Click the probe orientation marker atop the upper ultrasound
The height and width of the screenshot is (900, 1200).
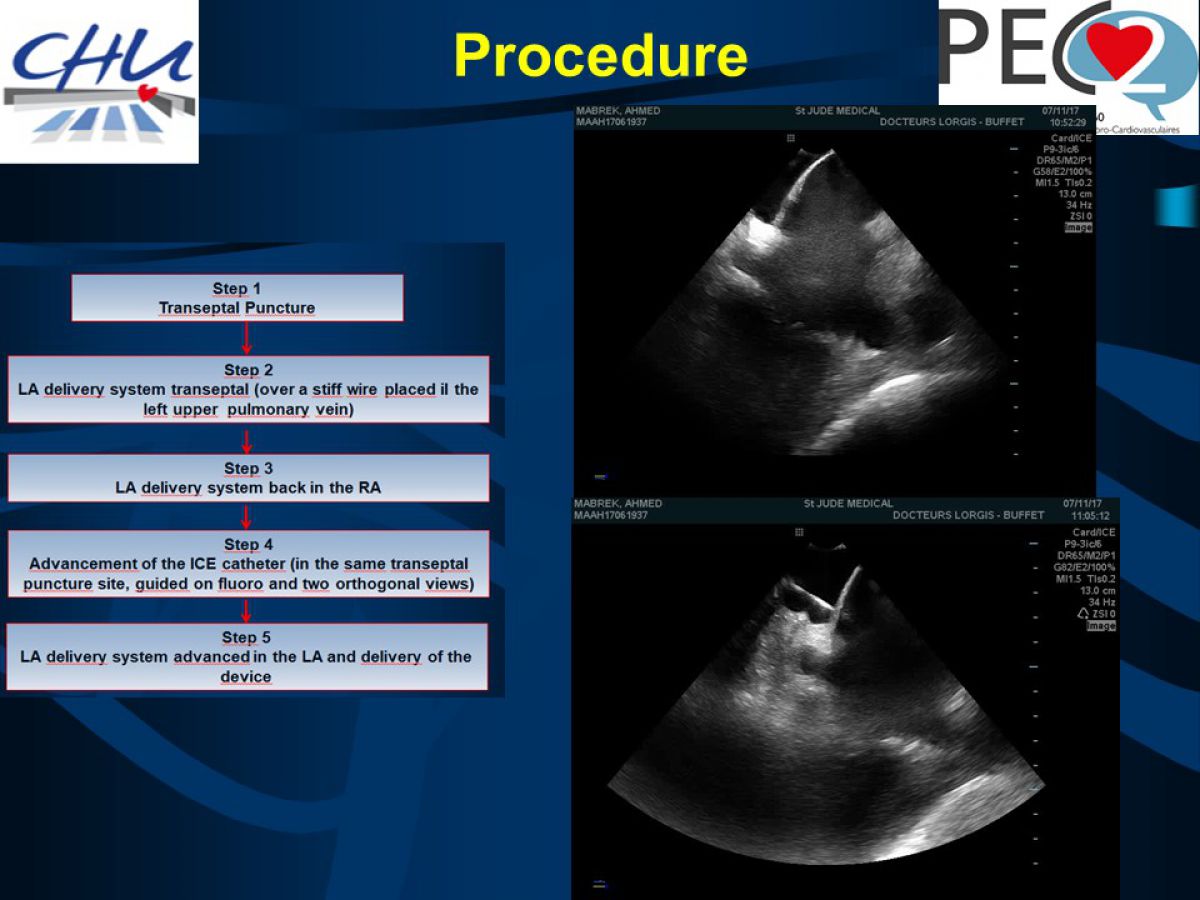791,138
